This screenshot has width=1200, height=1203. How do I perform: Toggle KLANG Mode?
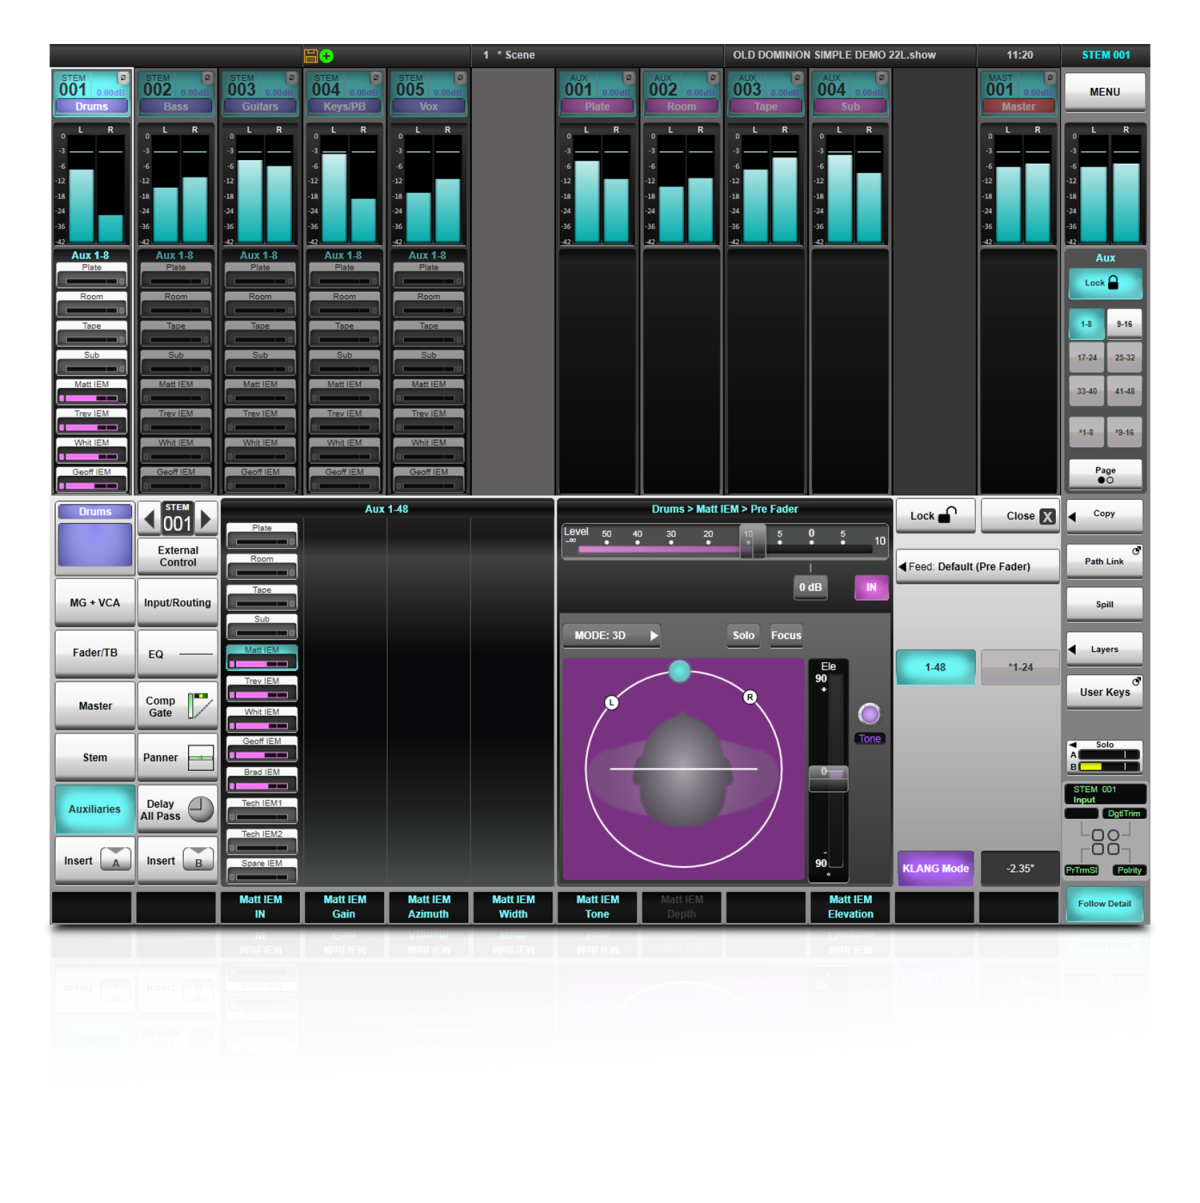pos(935,869)
